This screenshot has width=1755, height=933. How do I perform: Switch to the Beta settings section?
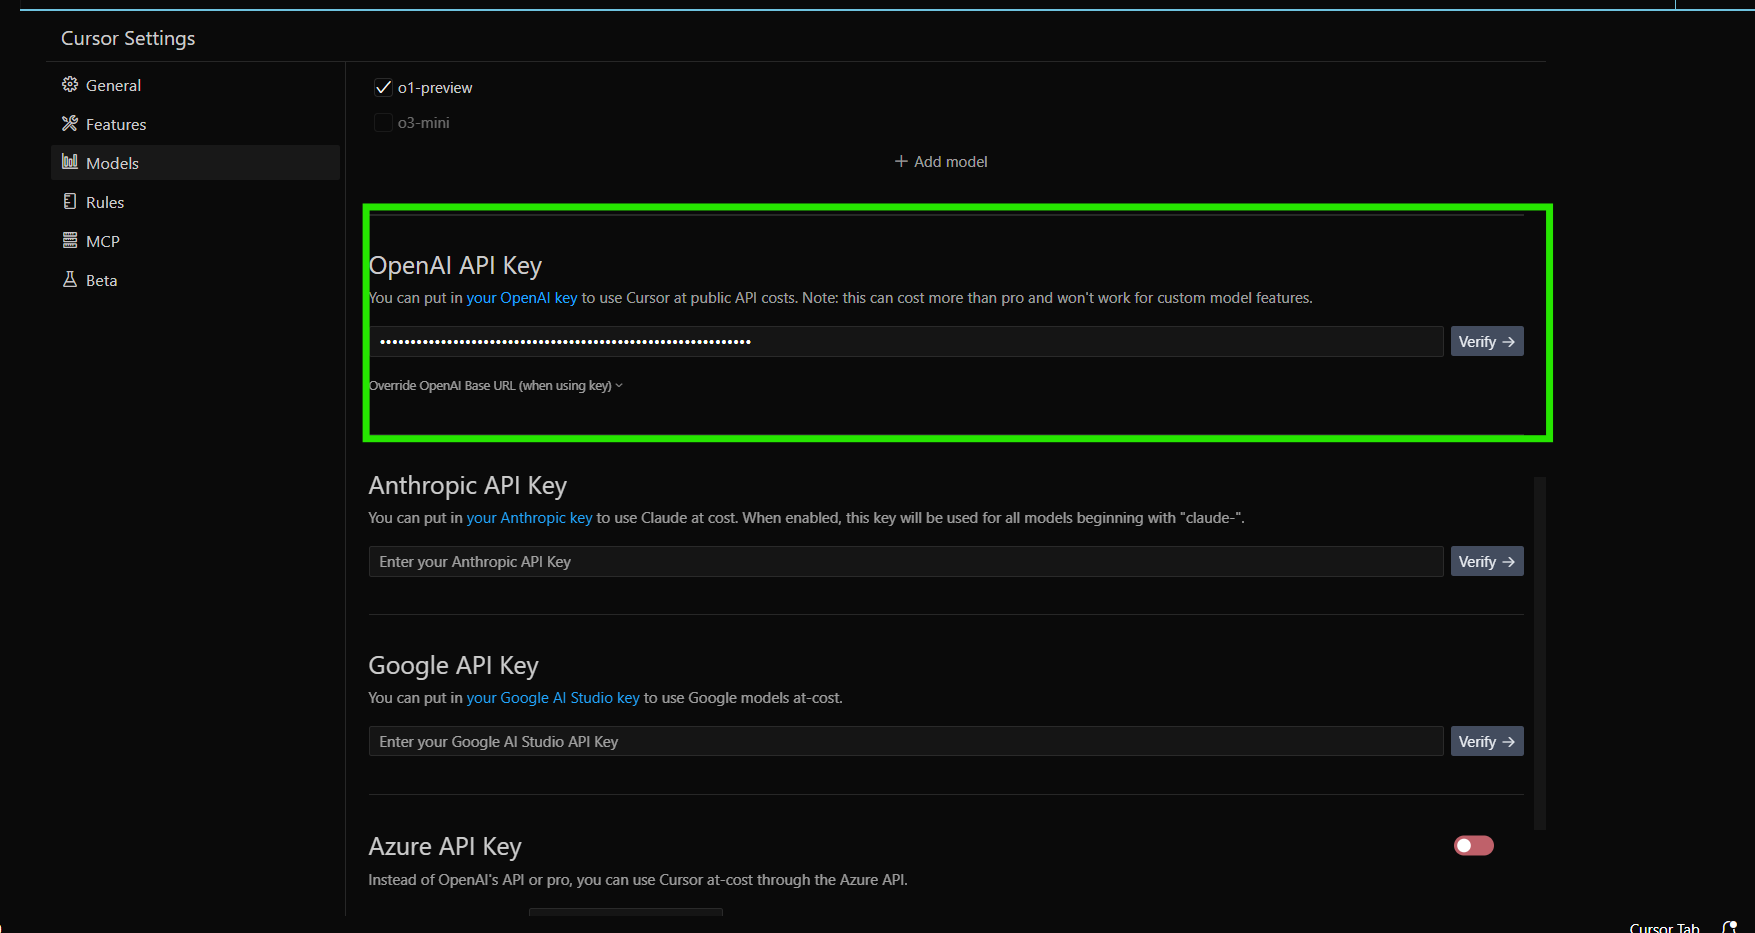click(x=101, y=280)
